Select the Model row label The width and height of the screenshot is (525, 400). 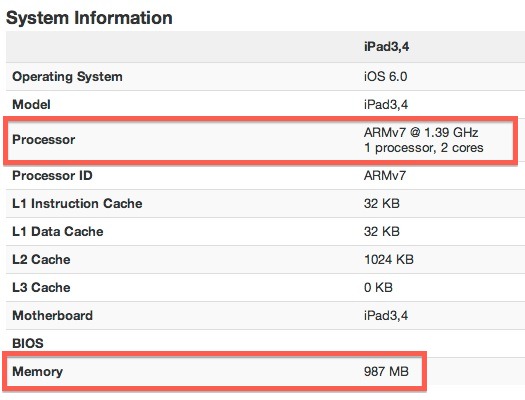31,105
